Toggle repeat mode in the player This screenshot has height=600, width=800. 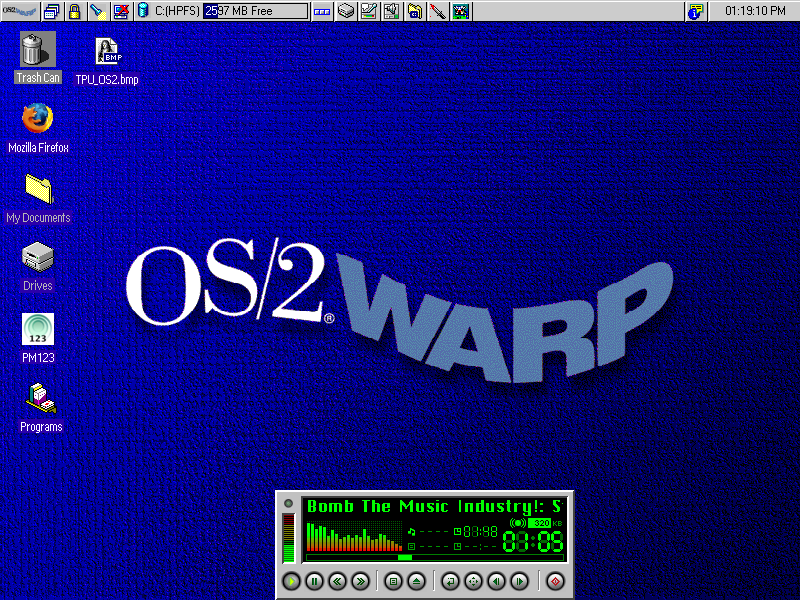pyautogui.click(x=450, y=580)
